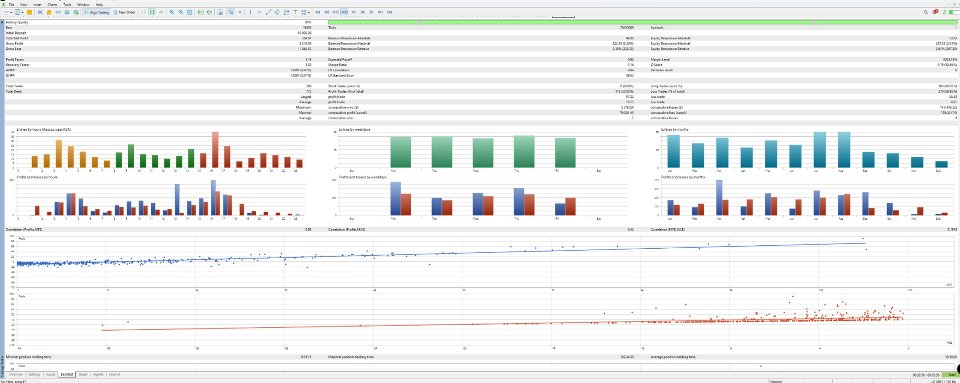This screenshot has width=960, height=383.
Task: Open the trading signals toolbar icon
Action: tap(58, 12)
